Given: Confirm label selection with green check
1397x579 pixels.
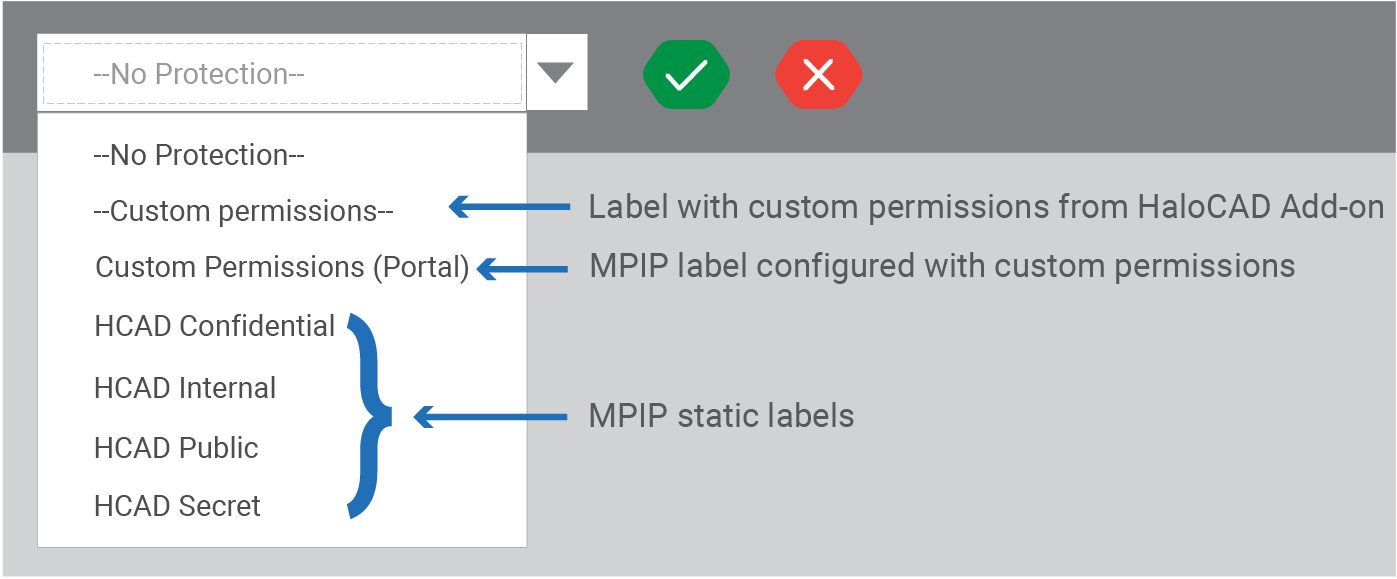Looking at the screenshot, I should (x=686, y=74).
